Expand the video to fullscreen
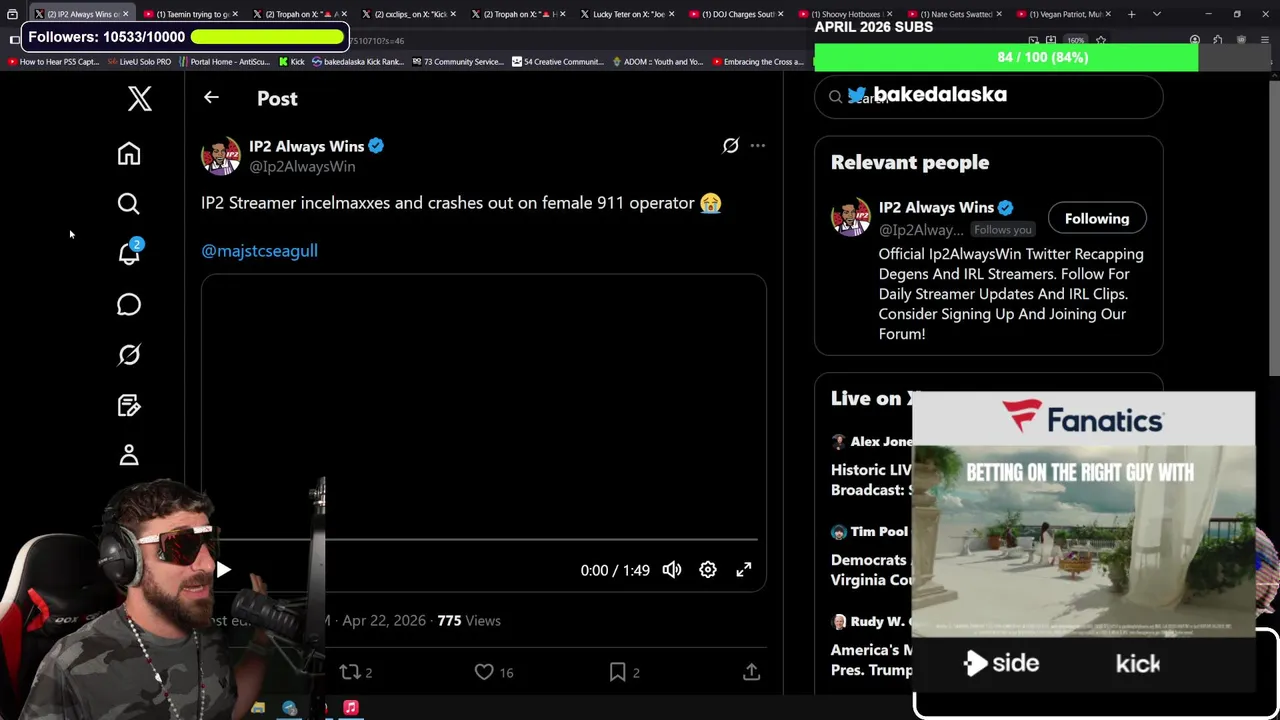The width and height of the screenshot is (1280, 720). [x=744, y=570]
